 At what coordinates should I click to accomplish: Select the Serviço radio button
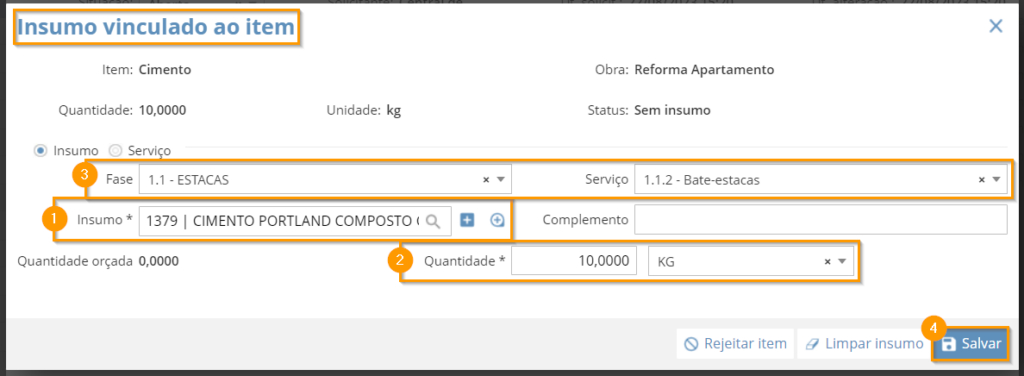click(x=116, y=151)
